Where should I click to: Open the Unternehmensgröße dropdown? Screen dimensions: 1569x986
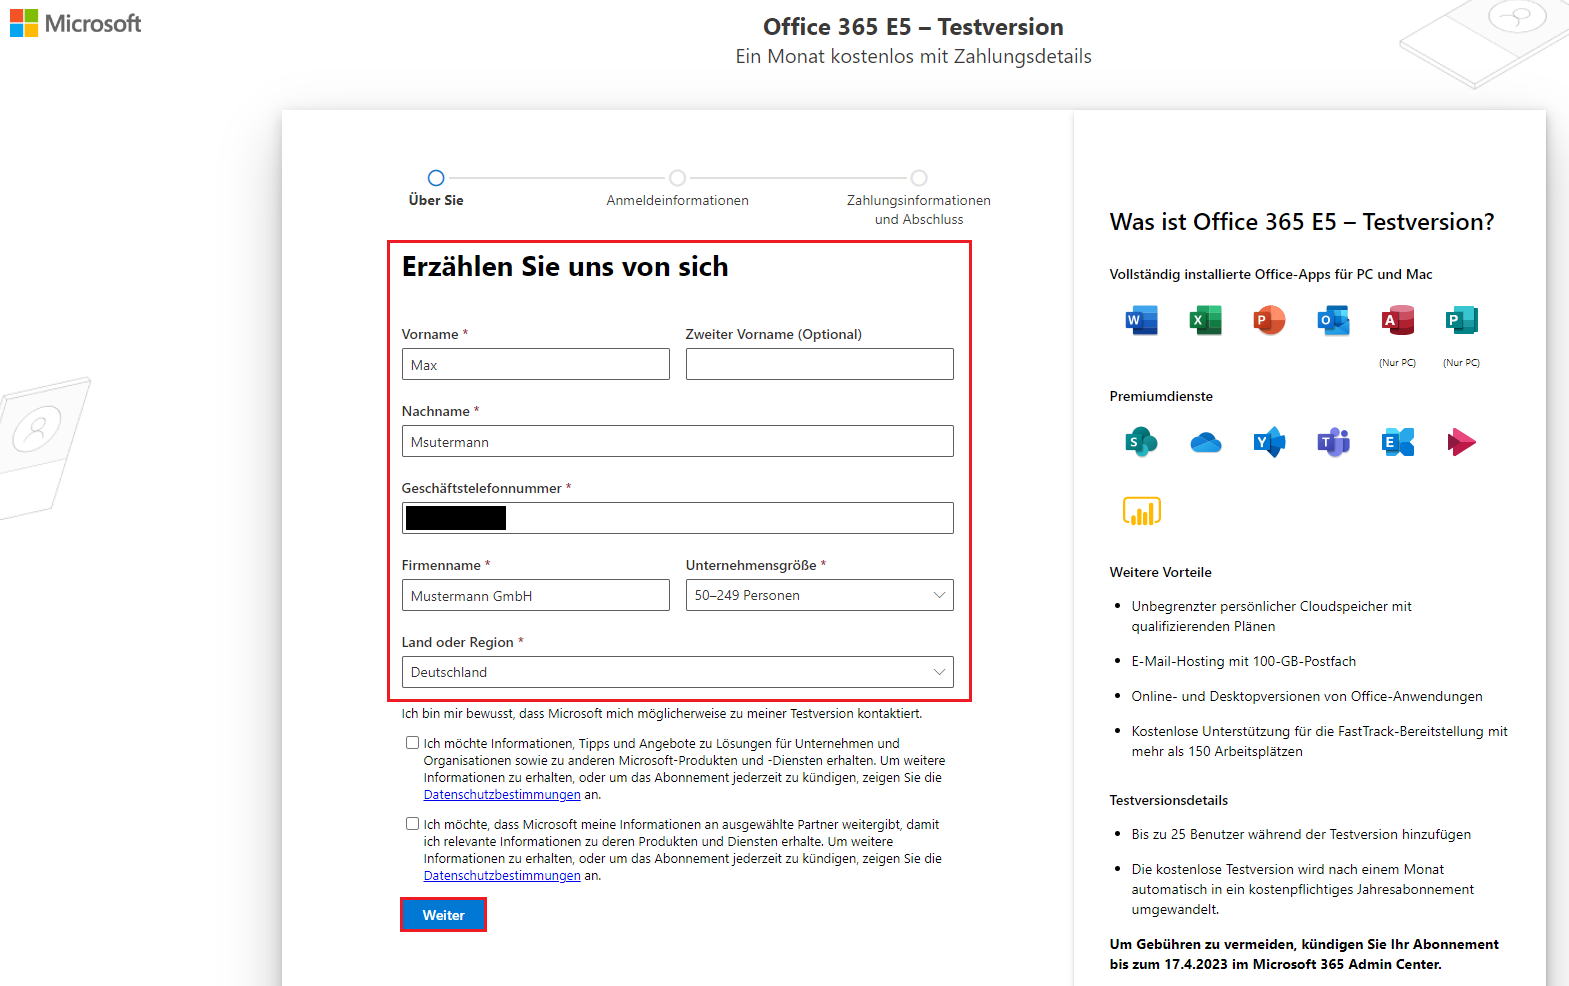[819, 595]
